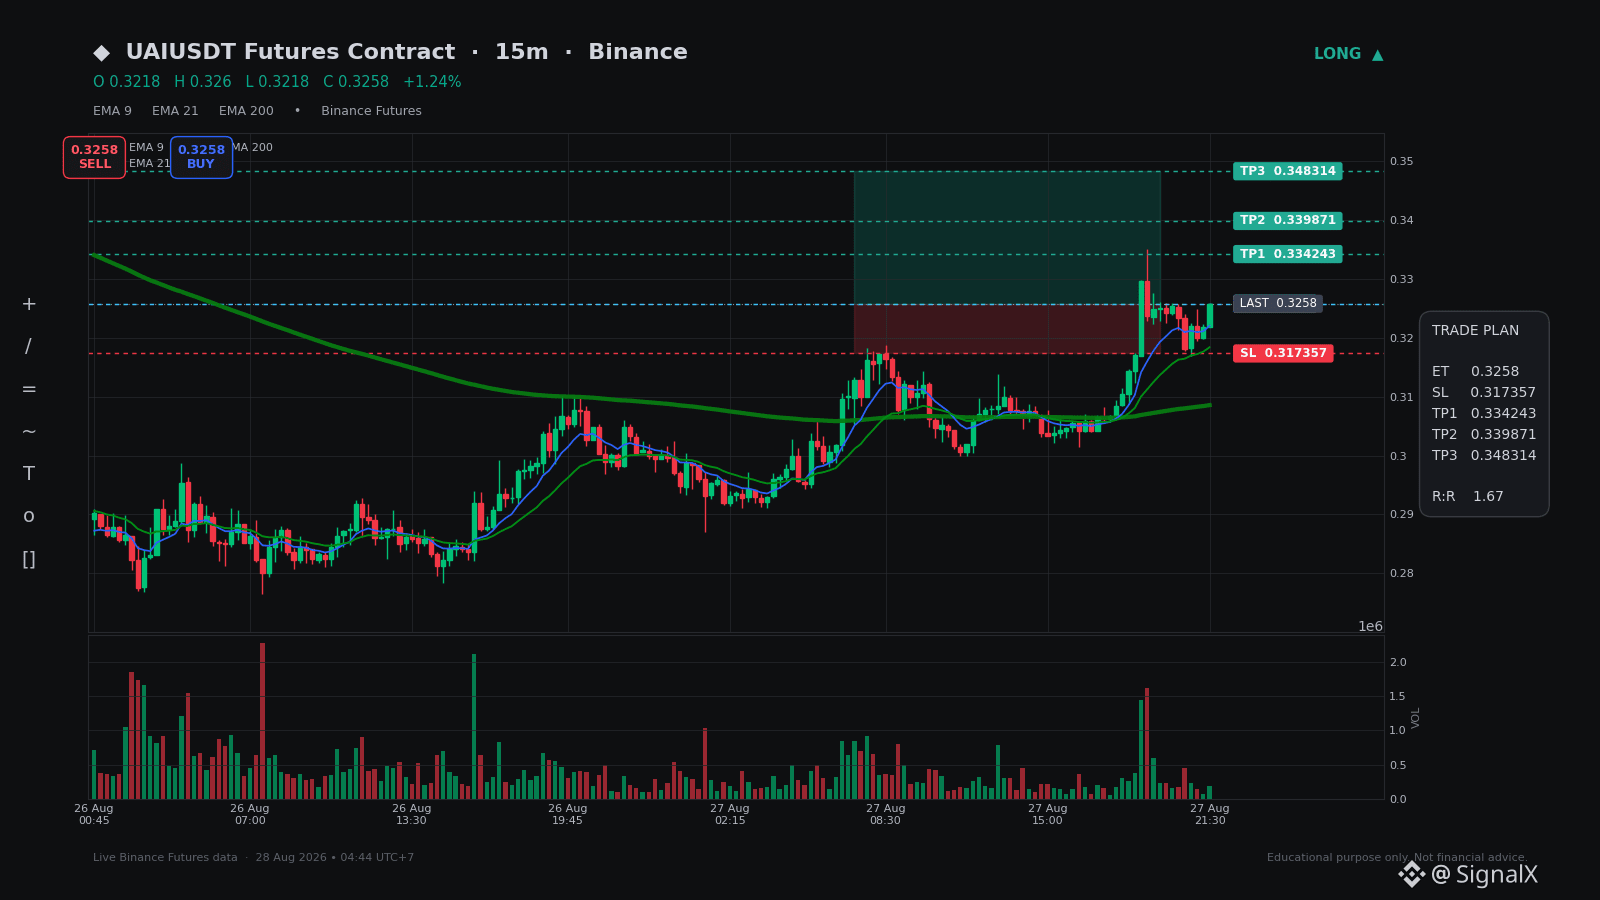Select the Text T tool
The height and width of the screenshot is (900, 1600).
coord(29,474)
